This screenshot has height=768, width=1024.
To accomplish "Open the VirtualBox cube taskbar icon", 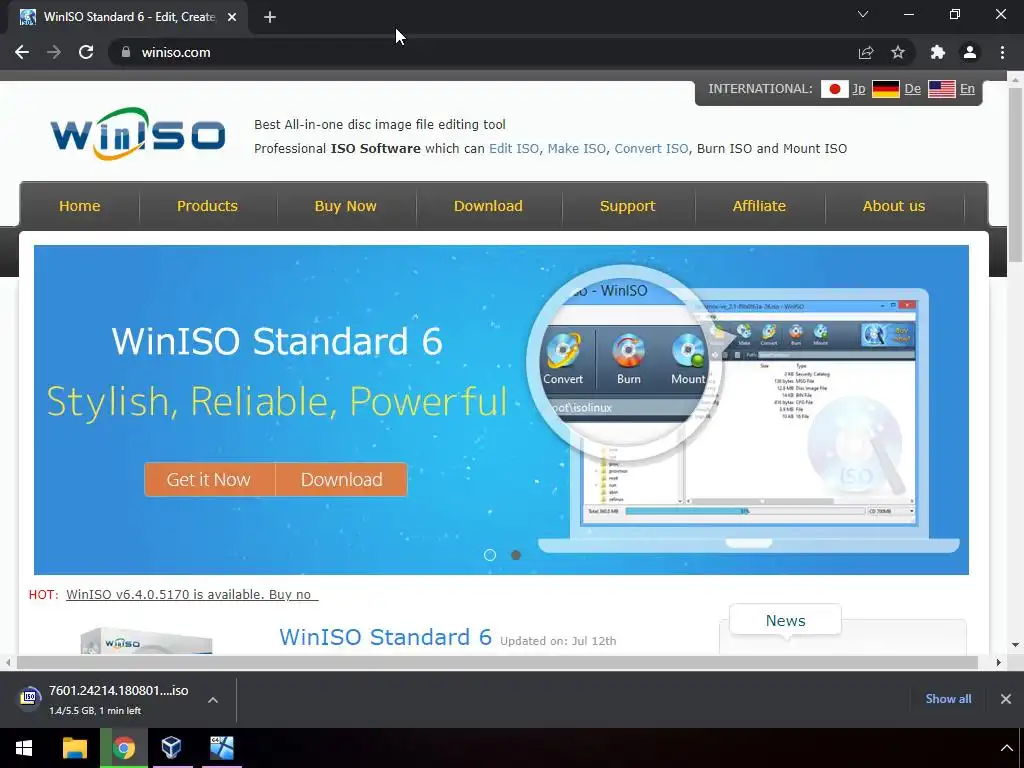I will click(172, 748).
